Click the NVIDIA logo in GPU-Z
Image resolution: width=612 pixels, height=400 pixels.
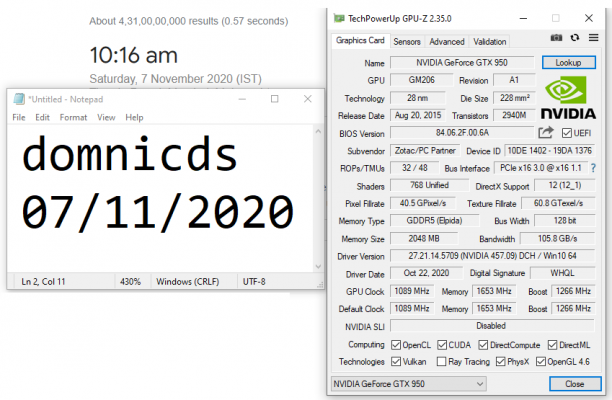pyautogui.click(x=568, y=97)
